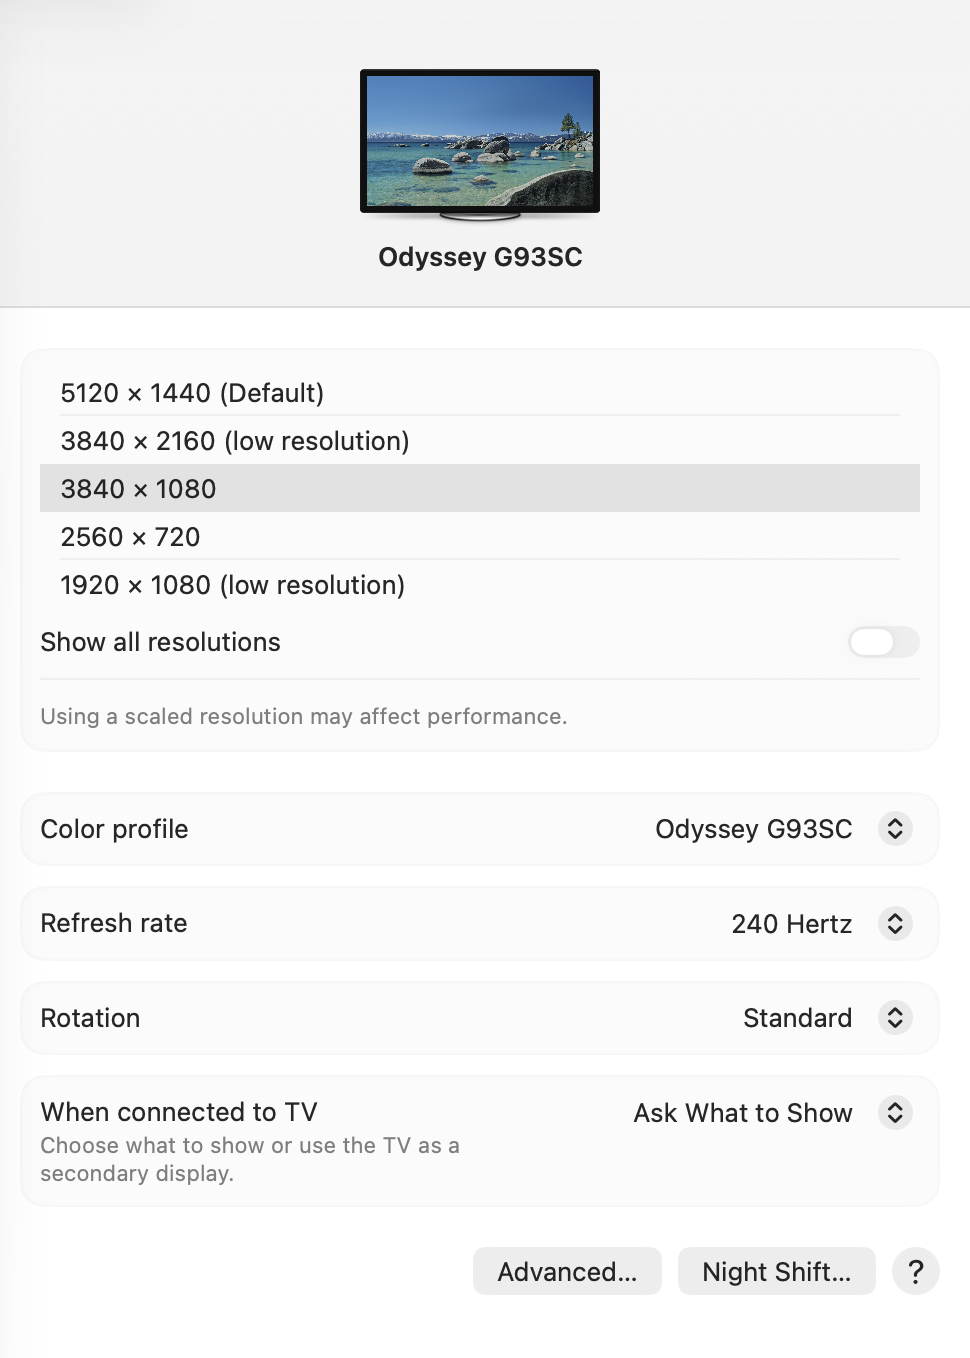Toggle the Show all resolutions switch
This screenshot has width=970, height=1358.
tap(884, 642)
